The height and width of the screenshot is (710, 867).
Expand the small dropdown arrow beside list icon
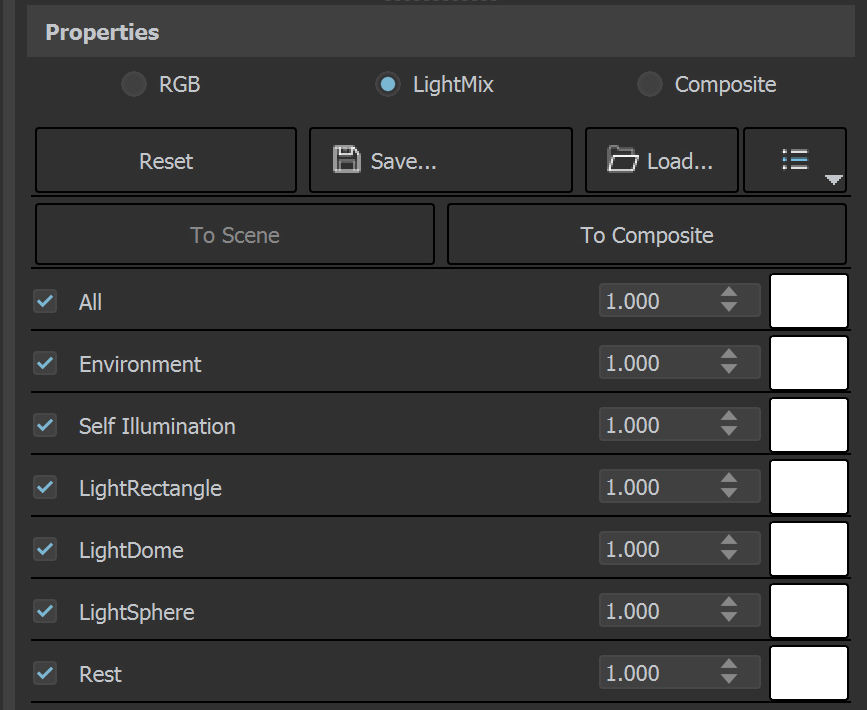tap(833, 180)
